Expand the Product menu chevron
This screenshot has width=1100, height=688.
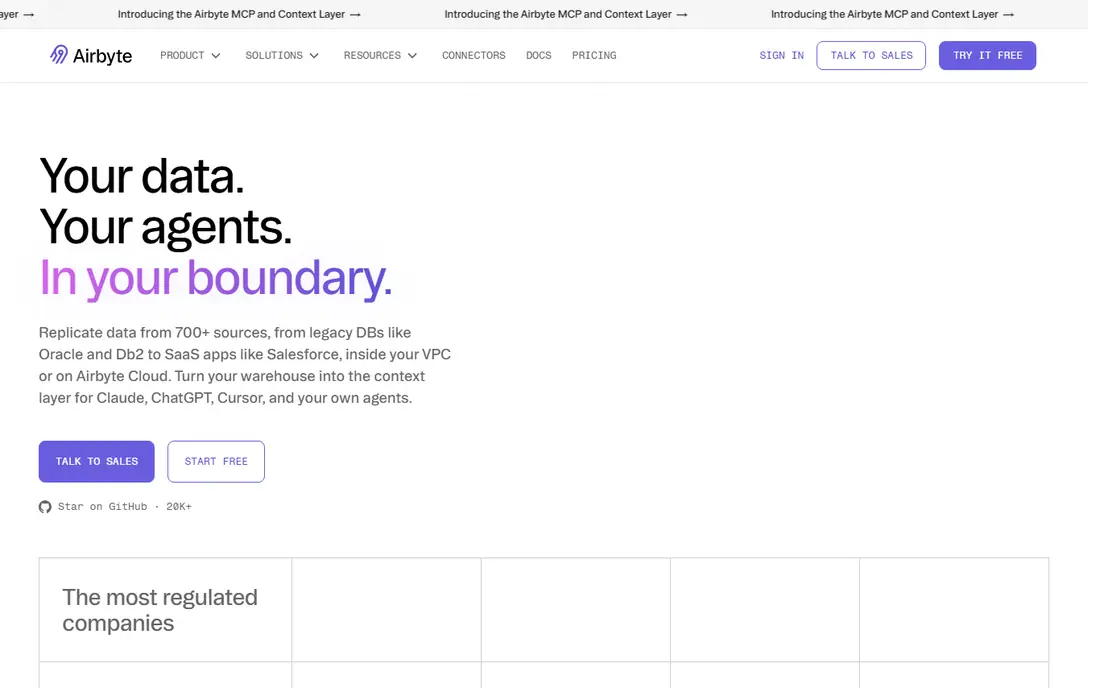tap(216, 55)
